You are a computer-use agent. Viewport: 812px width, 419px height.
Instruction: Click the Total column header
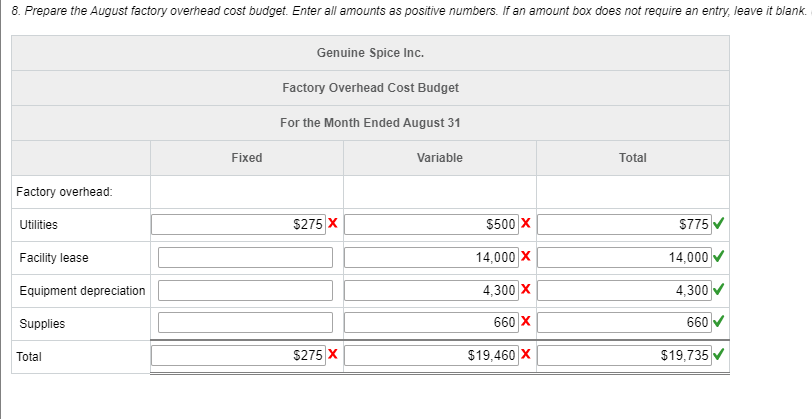click(633, 157)
